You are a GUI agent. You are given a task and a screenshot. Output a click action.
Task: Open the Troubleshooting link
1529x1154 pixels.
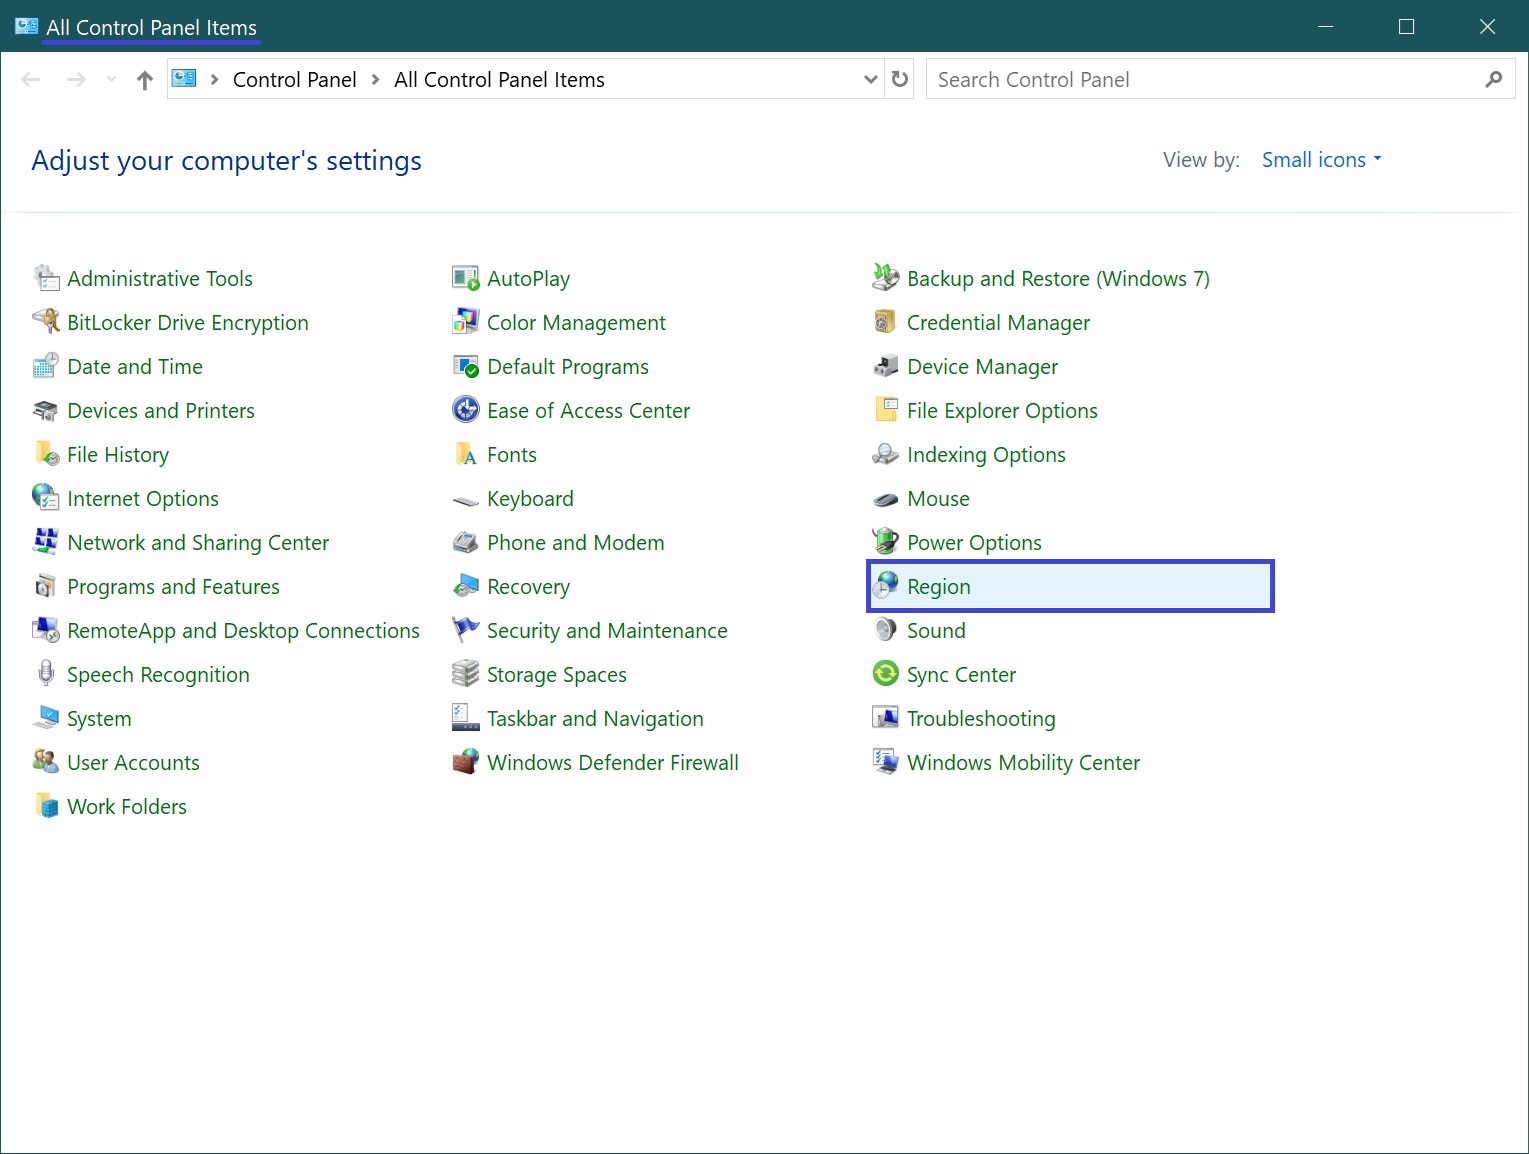(981, 719)
